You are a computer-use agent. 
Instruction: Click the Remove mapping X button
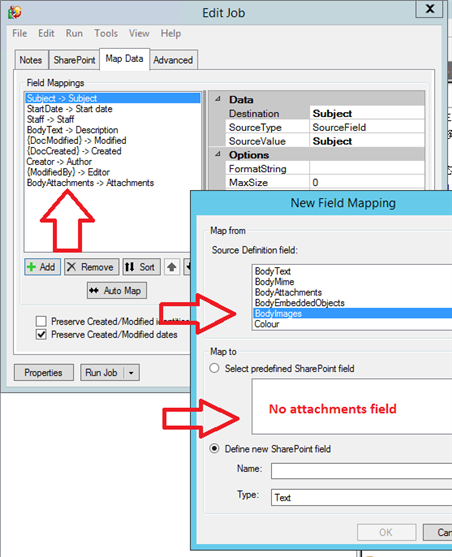91,267
